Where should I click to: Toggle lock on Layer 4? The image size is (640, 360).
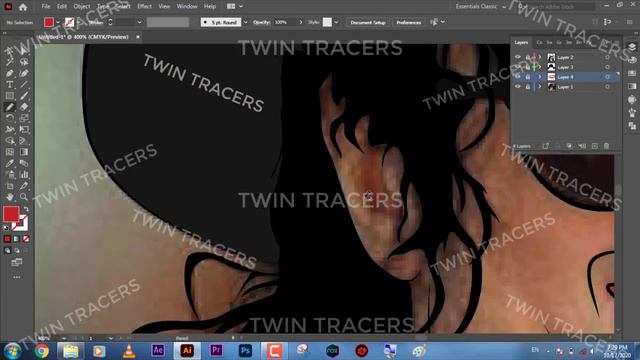(527, 77)
